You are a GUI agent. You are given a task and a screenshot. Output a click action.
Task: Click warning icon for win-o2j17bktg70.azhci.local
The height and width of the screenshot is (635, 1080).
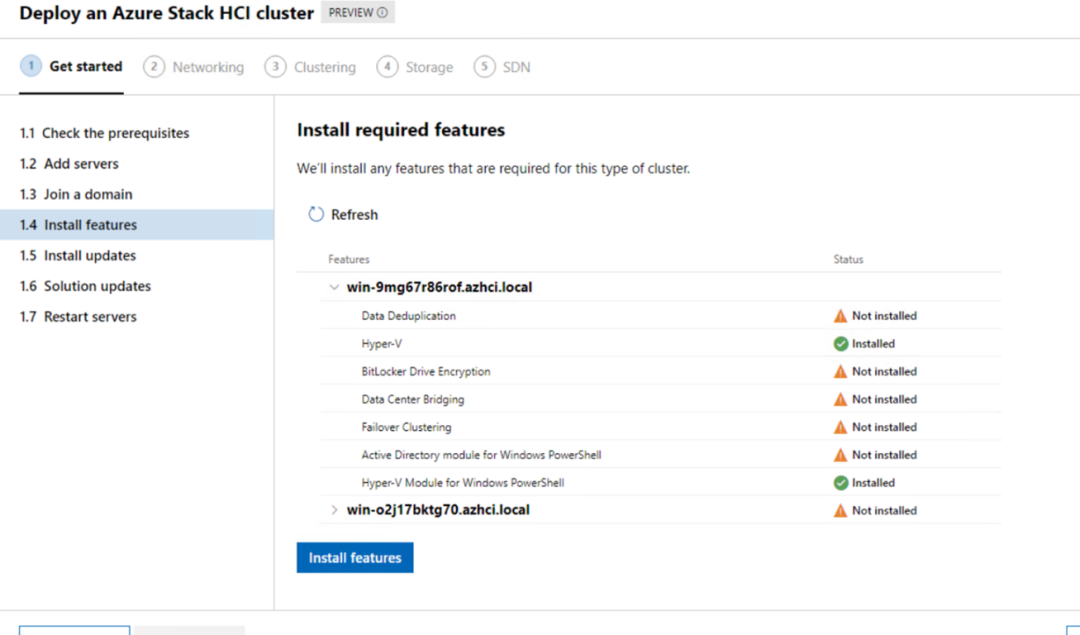coord(840,511)
